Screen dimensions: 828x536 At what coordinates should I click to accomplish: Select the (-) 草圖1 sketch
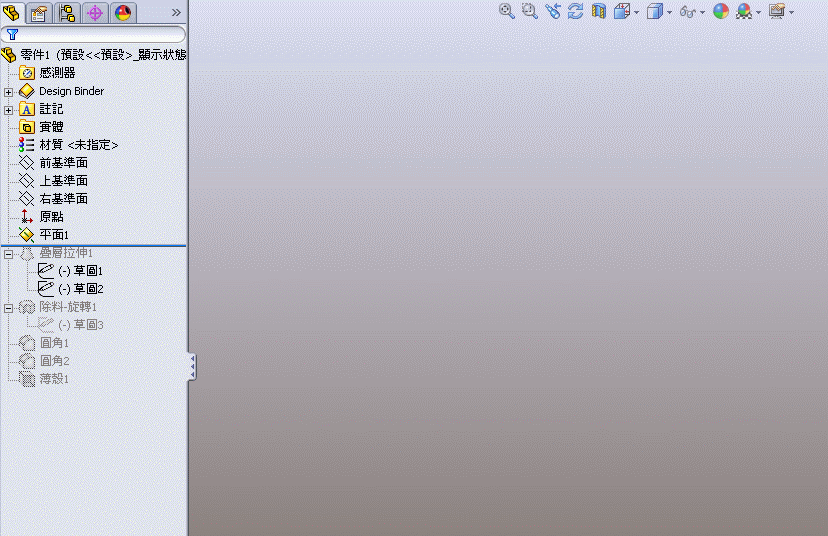pos(70,271)
